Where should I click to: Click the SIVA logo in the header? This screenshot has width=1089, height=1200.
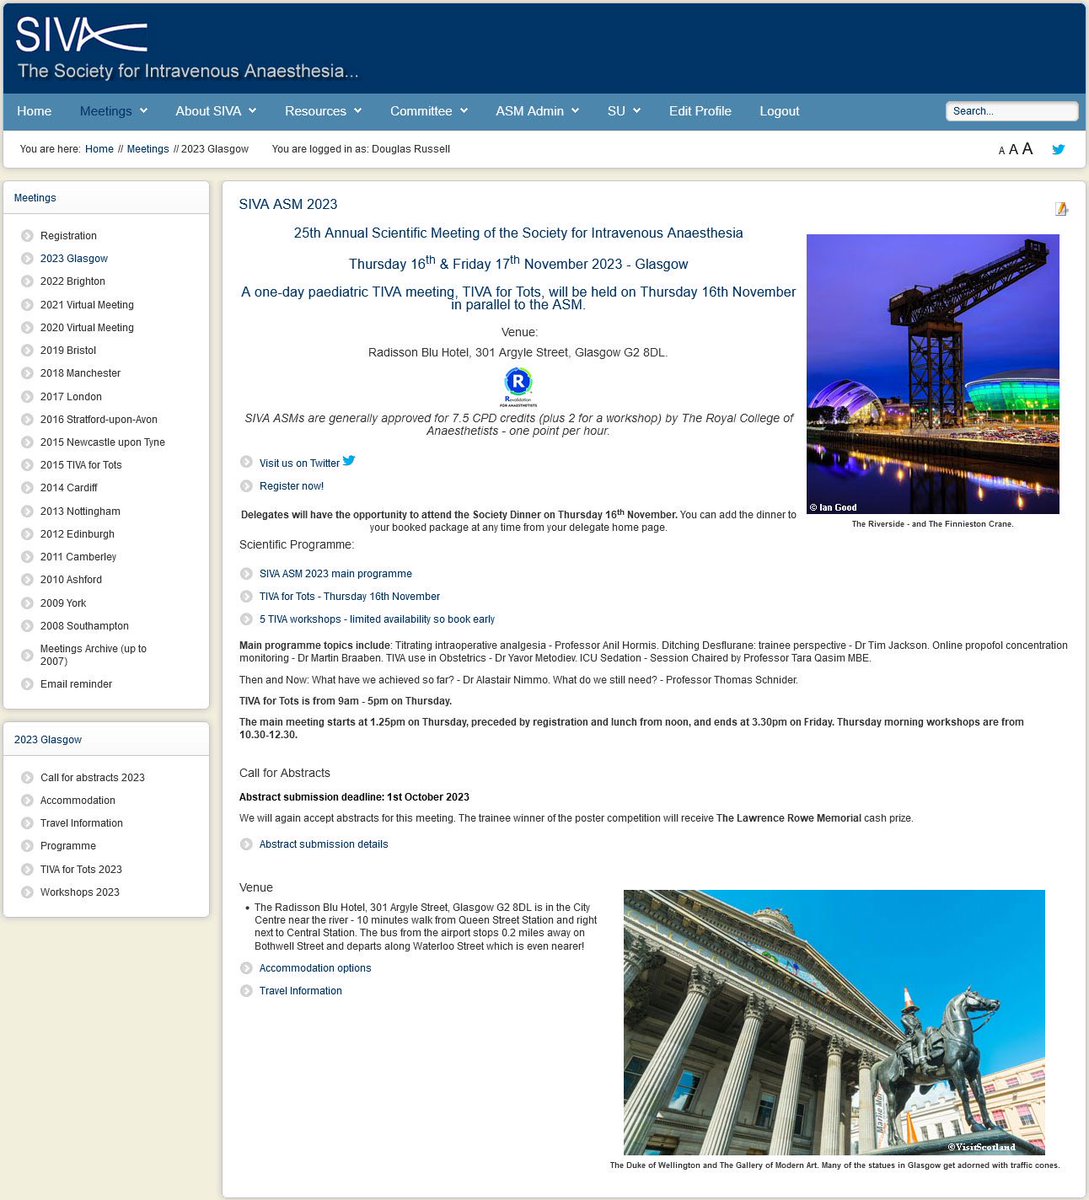pyautogui.click(x=82, y=35)
